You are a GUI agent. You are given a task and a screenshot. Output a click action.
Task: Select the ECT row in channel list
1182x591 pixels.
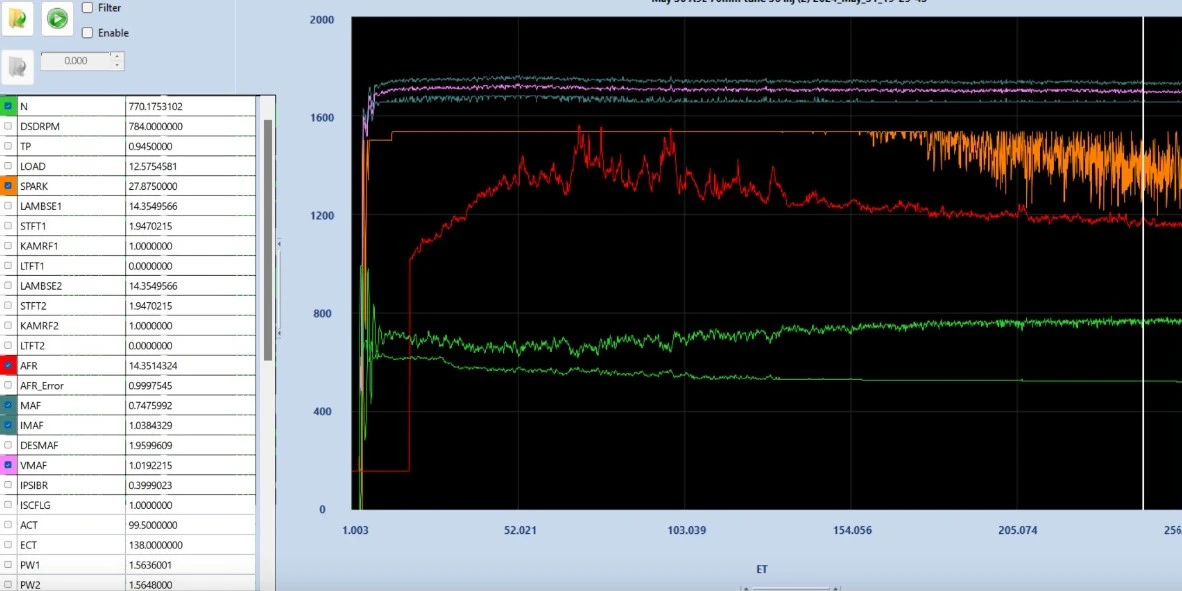[128, 545]
